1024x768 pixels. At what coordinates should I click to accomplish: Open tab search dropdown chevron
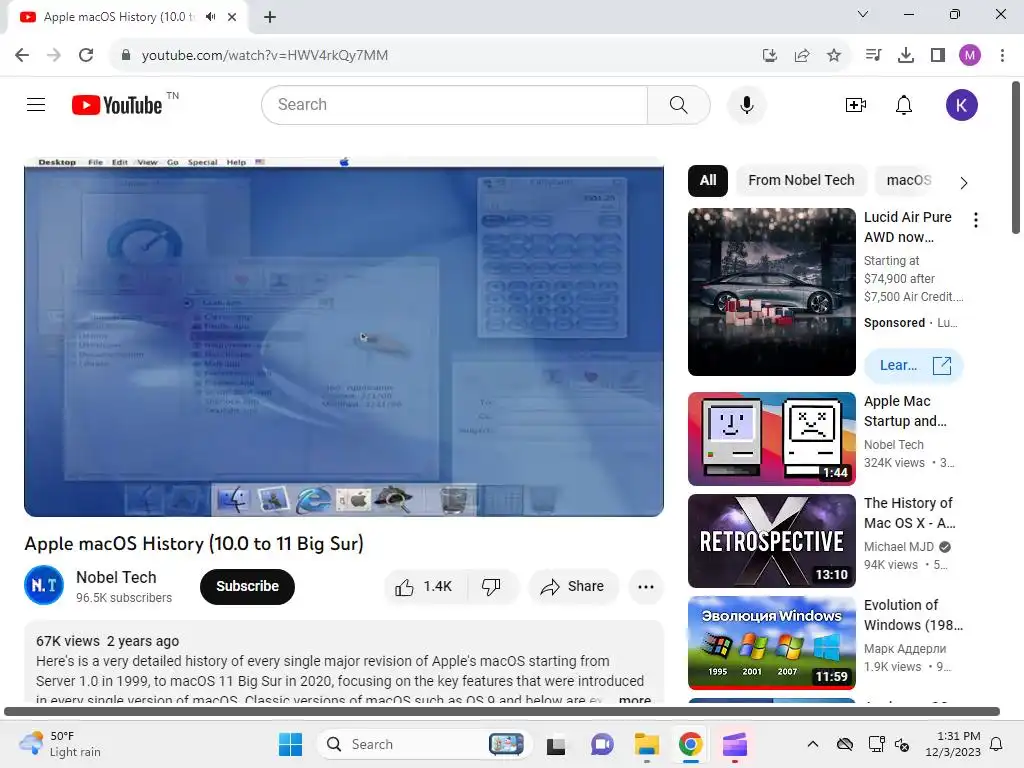pos(863,14)
